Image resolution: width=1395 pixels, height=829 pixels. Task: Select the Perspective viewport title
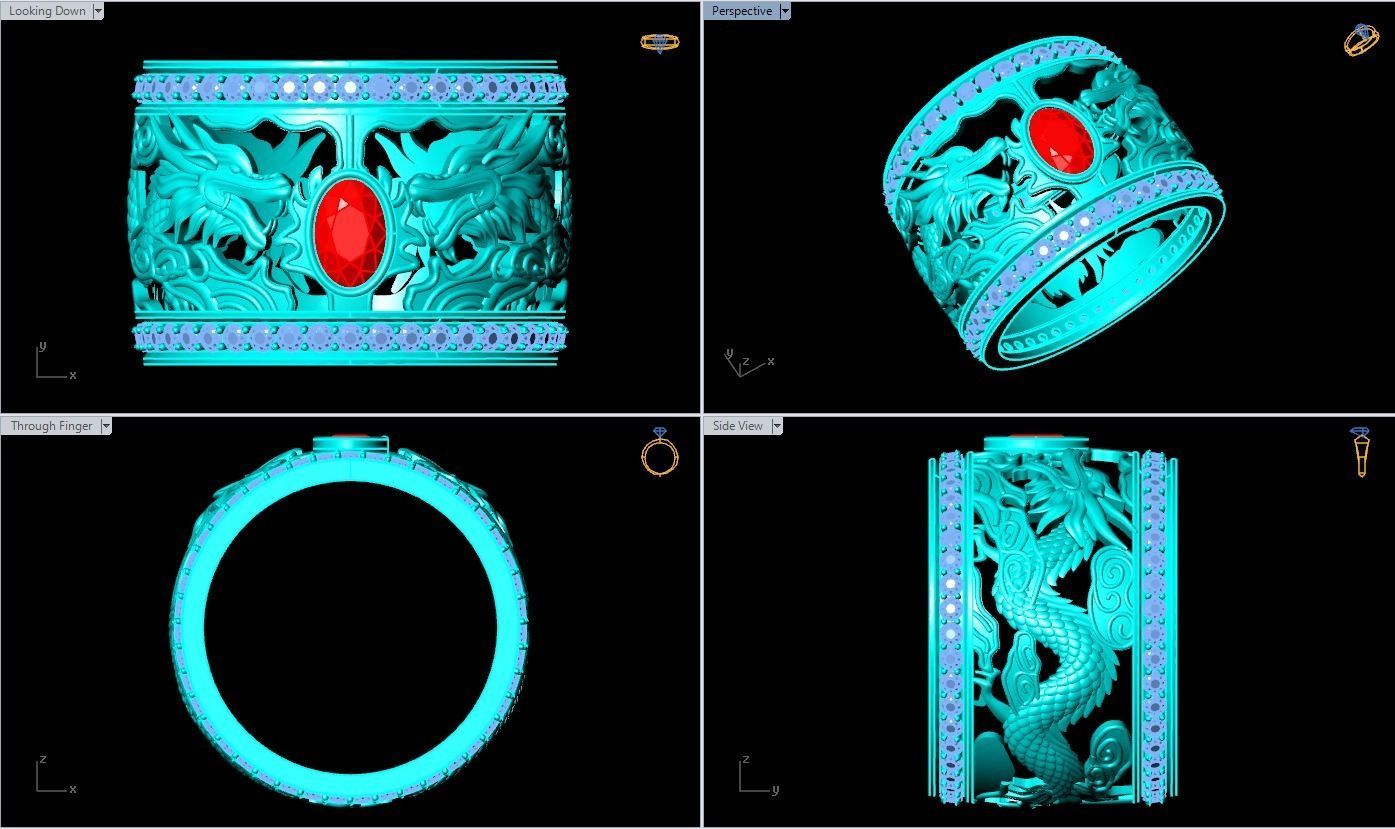(742, 11)
